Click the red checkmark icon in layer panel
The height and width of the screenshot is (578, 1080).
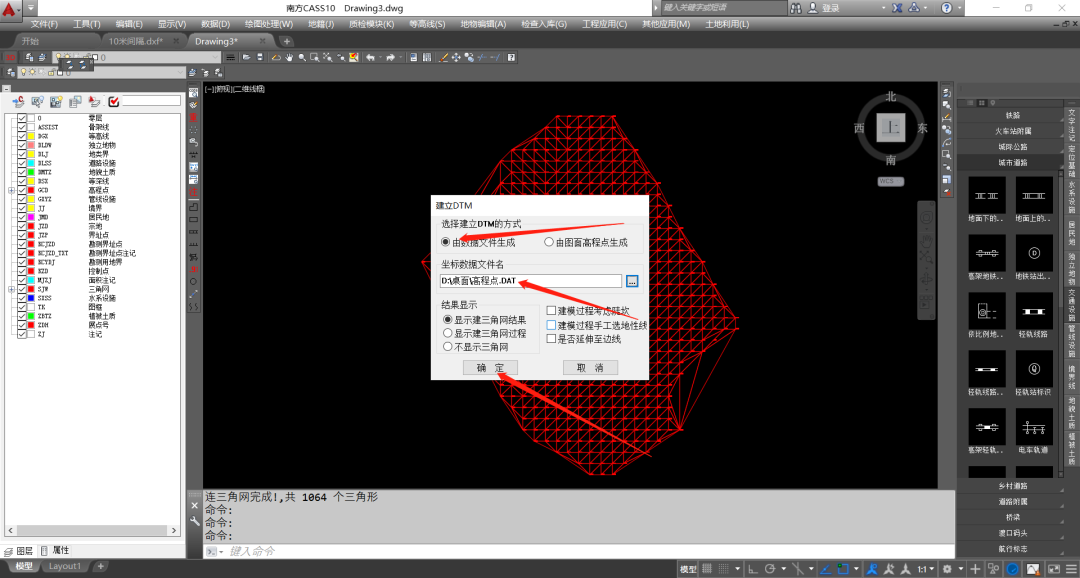pyautogui.click(x=114, y=101)
